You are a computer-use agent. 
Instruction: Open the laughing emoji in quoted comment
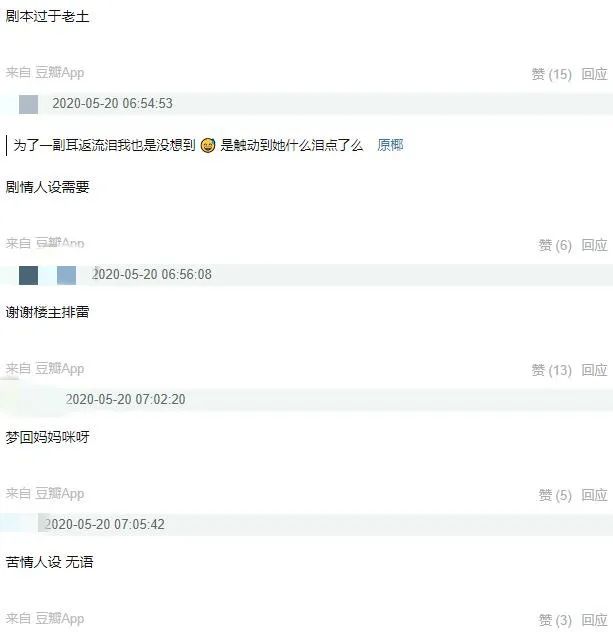[x=208, y=145]
